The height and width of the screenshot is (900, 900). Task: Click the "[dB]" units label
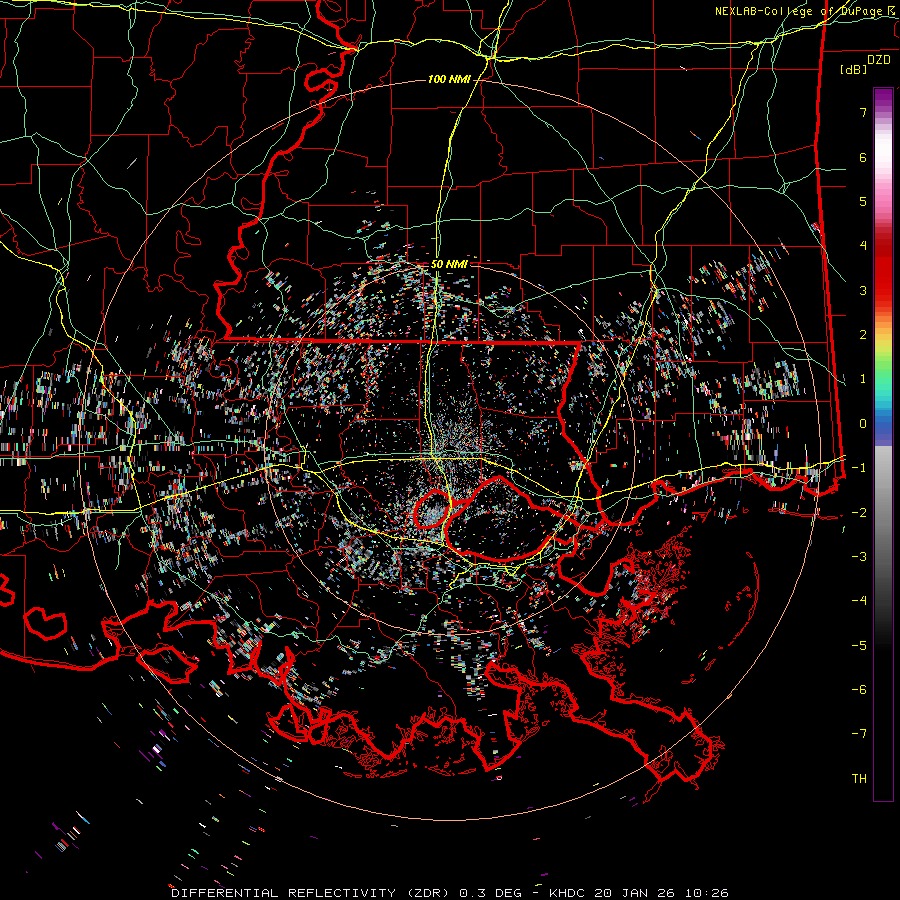tap(854, 69)
